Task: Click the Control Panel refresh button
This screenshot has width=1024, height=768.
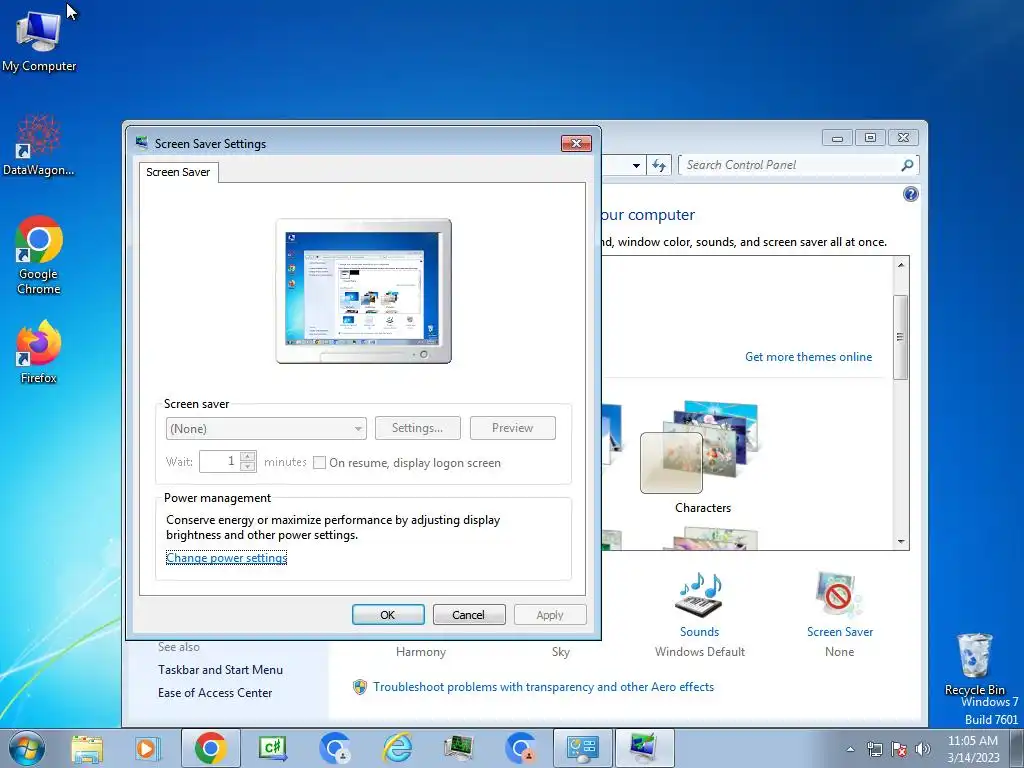Action: (x=659, y=165)
